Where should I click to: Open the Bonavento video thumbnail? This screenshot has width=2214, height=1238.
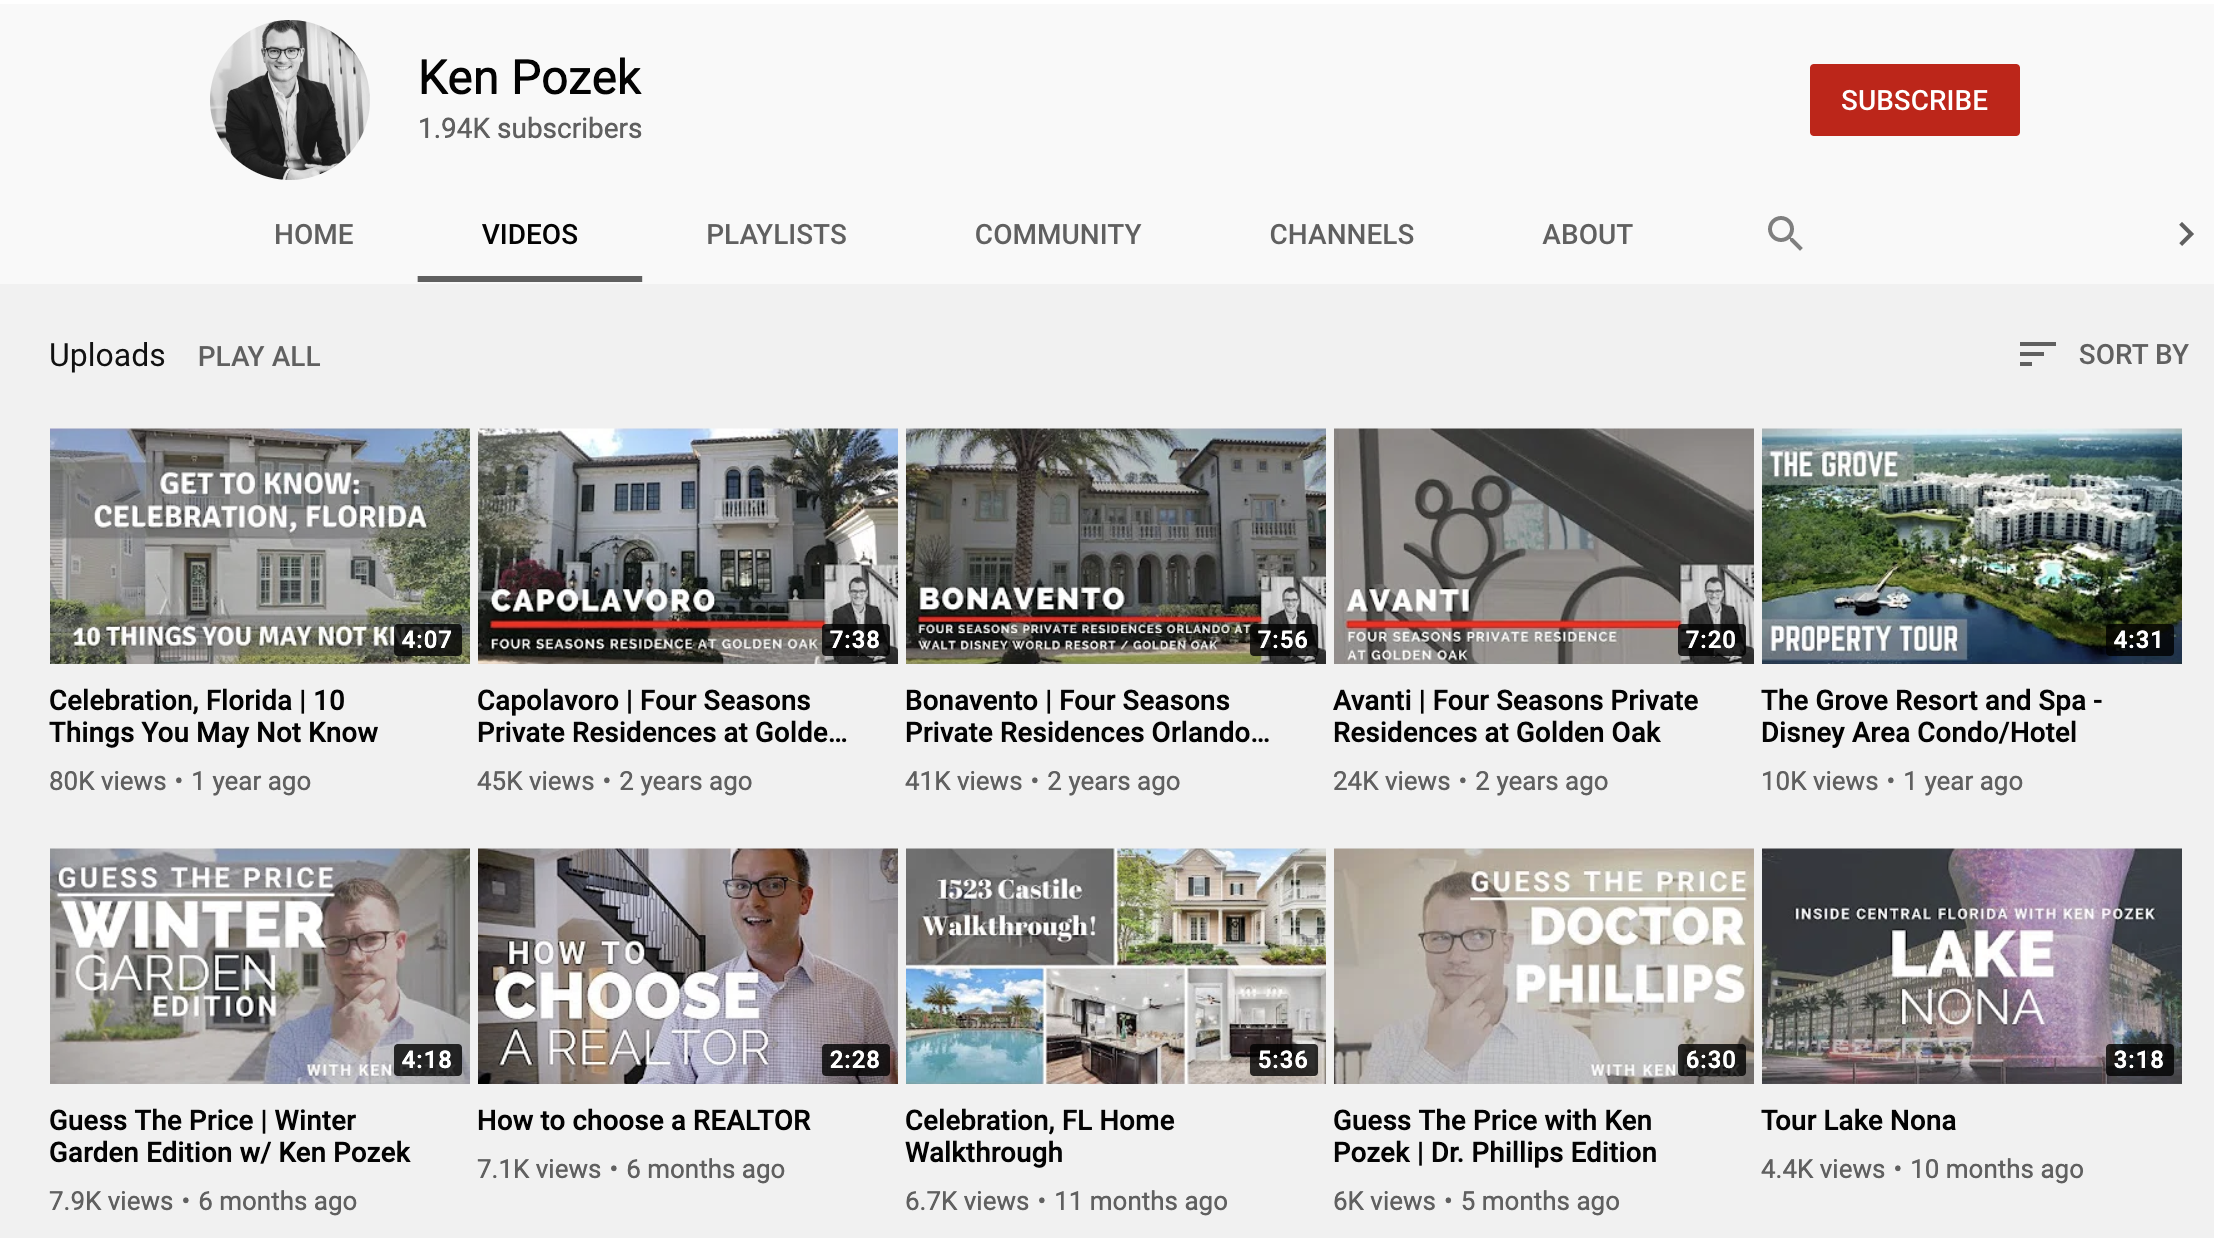click(x=1116, y=546)
